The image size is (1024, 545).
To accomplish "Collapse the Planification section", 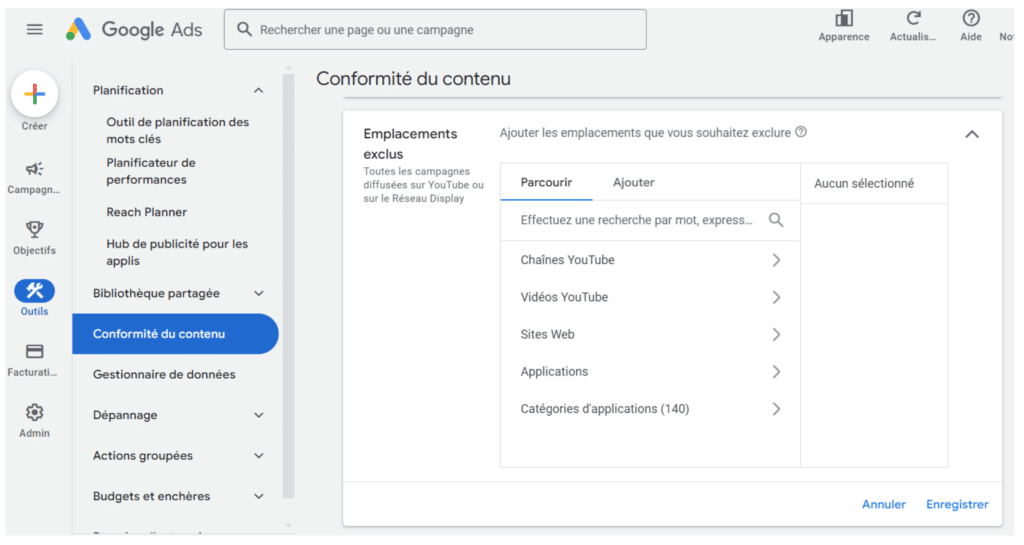I will tap(259, 91).
